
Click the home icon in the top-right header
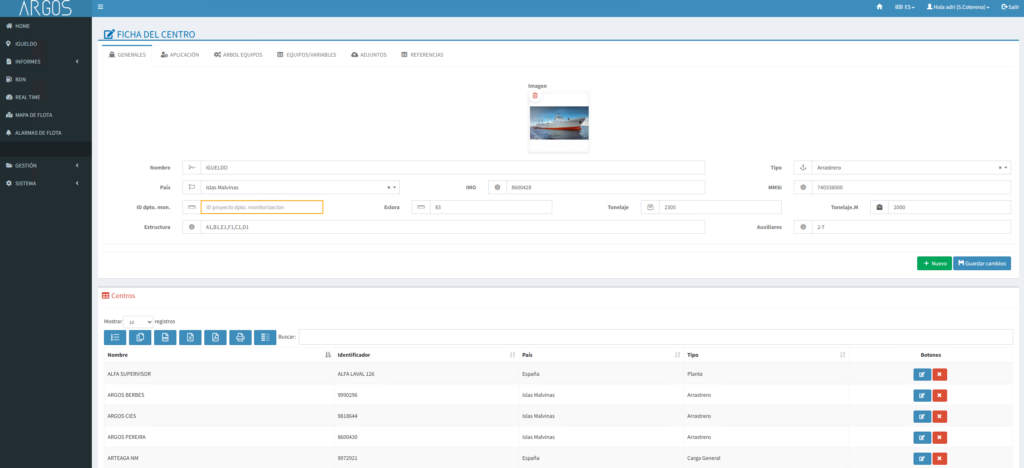click(x=879, y=7)
